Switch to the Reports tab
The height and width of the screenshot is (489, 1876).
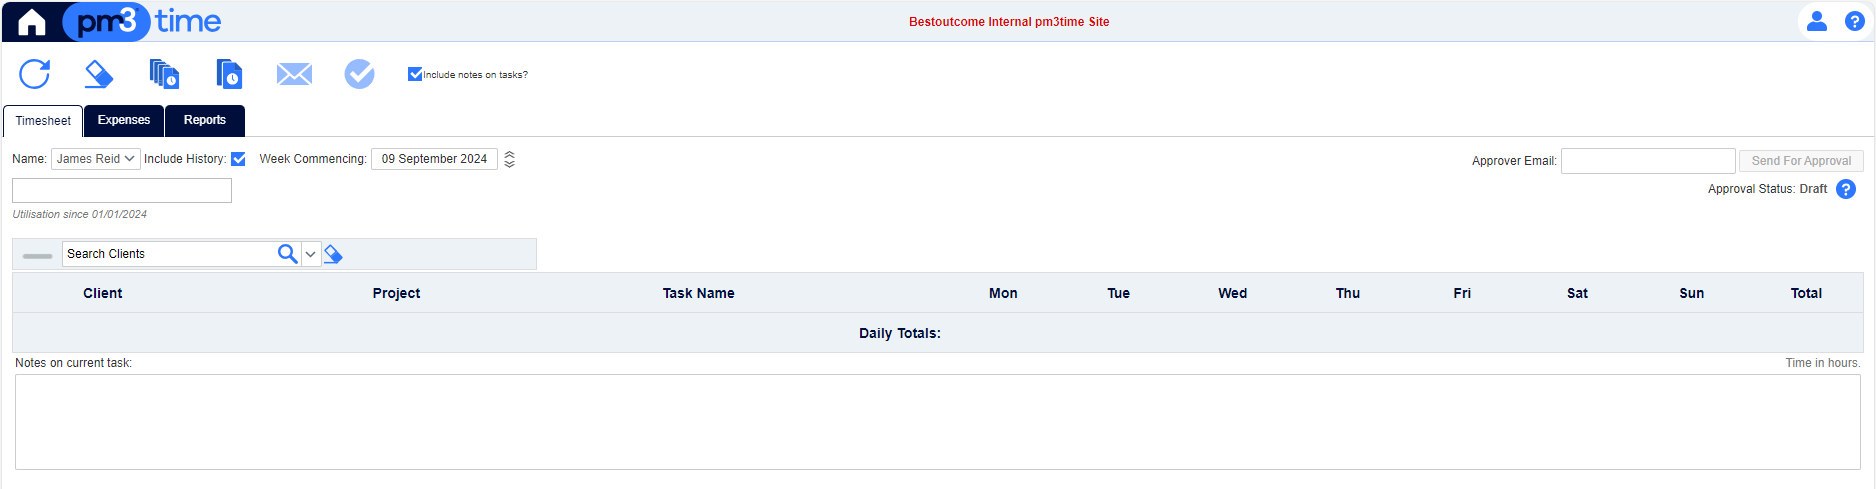coord(205,120)
